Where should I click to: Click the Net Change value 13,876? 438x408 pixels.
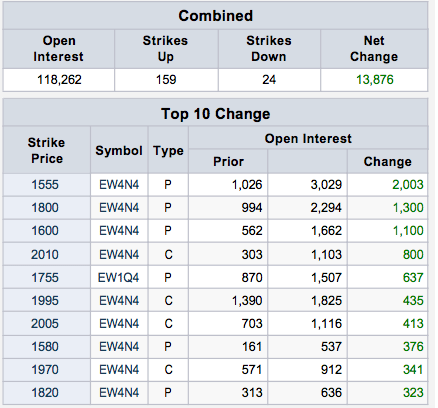pos(375,80)
